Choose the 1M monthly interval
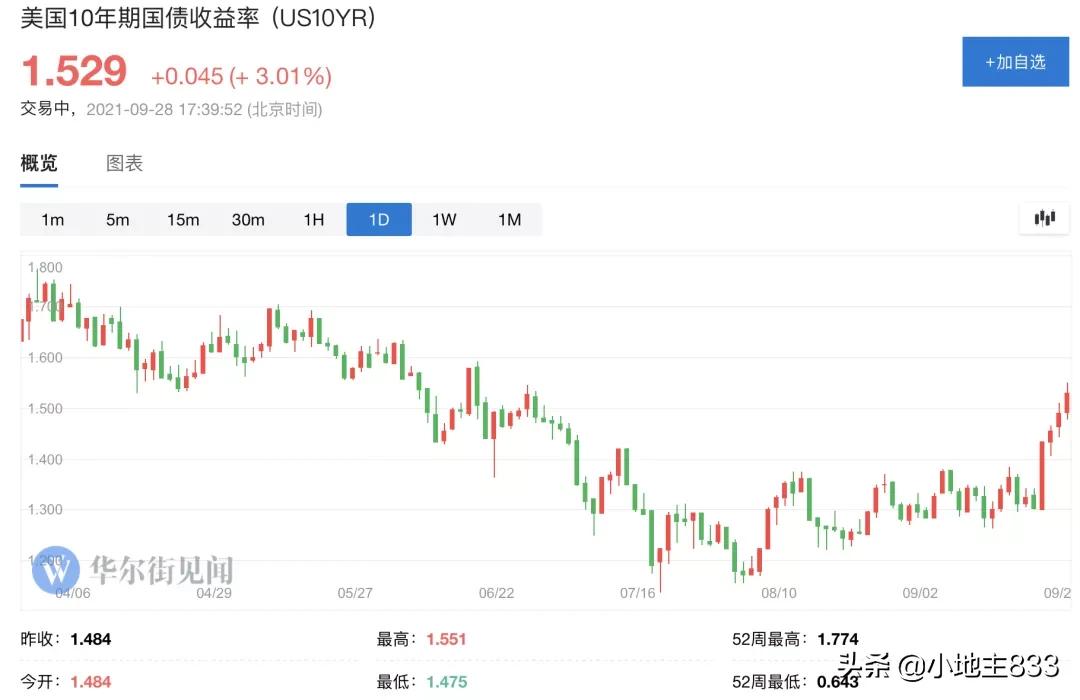This screenshot has width=1080, height=700. [510, 220]
